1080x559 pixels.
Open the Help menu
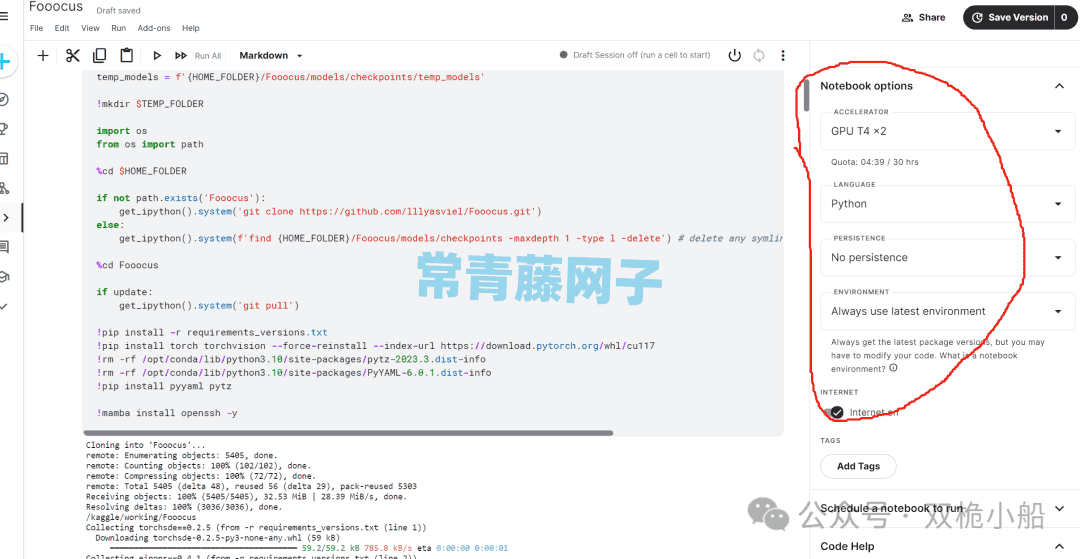pyautogui.click(x=191, y=28)
